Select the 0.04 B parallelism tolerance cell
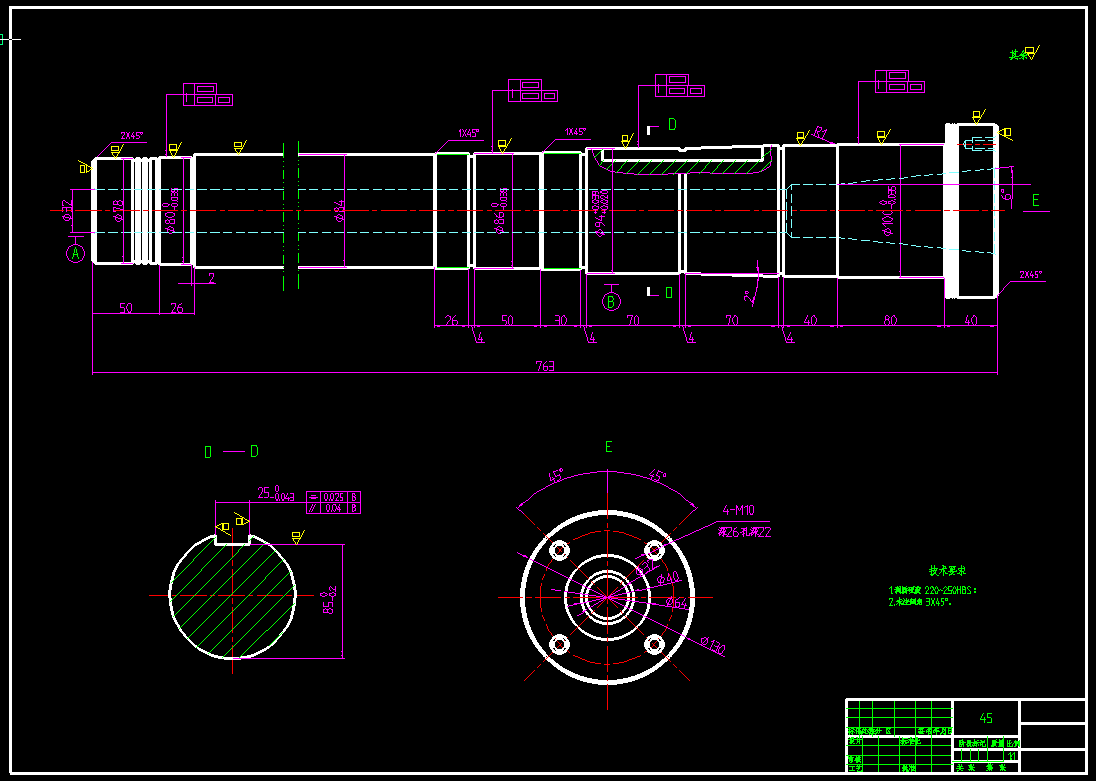The height and width of the screenshot is (781, 1096). pyautogui.click(x=333, y=508)
